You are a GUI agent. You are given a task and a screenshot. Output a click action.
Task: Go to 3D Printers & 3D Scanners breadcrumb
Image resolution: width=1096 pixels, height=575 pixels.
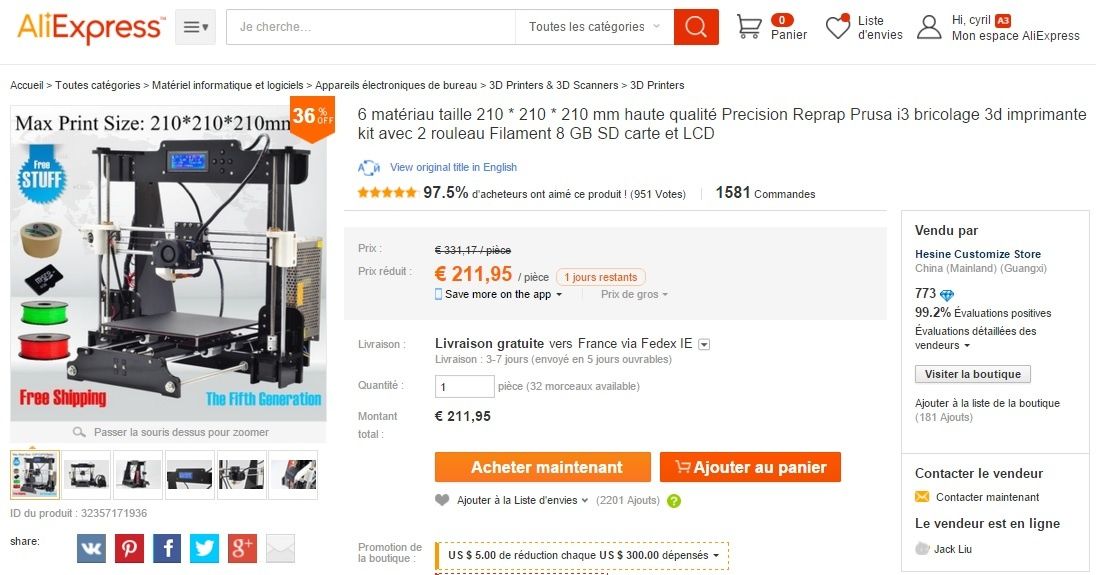point(554,85)
